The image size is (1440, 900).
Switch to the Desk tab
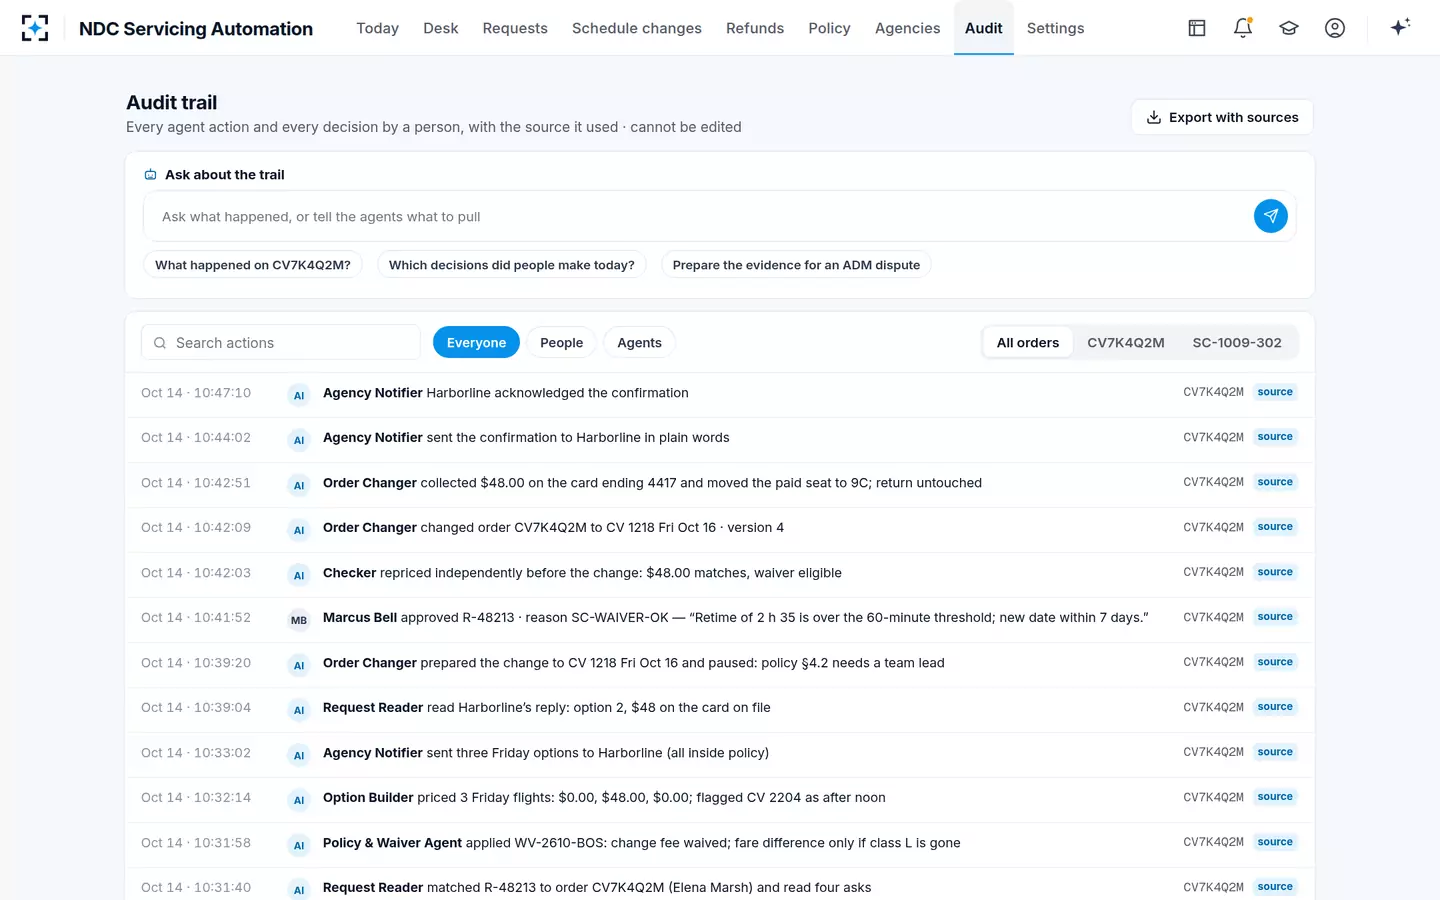tap(441, 28)
